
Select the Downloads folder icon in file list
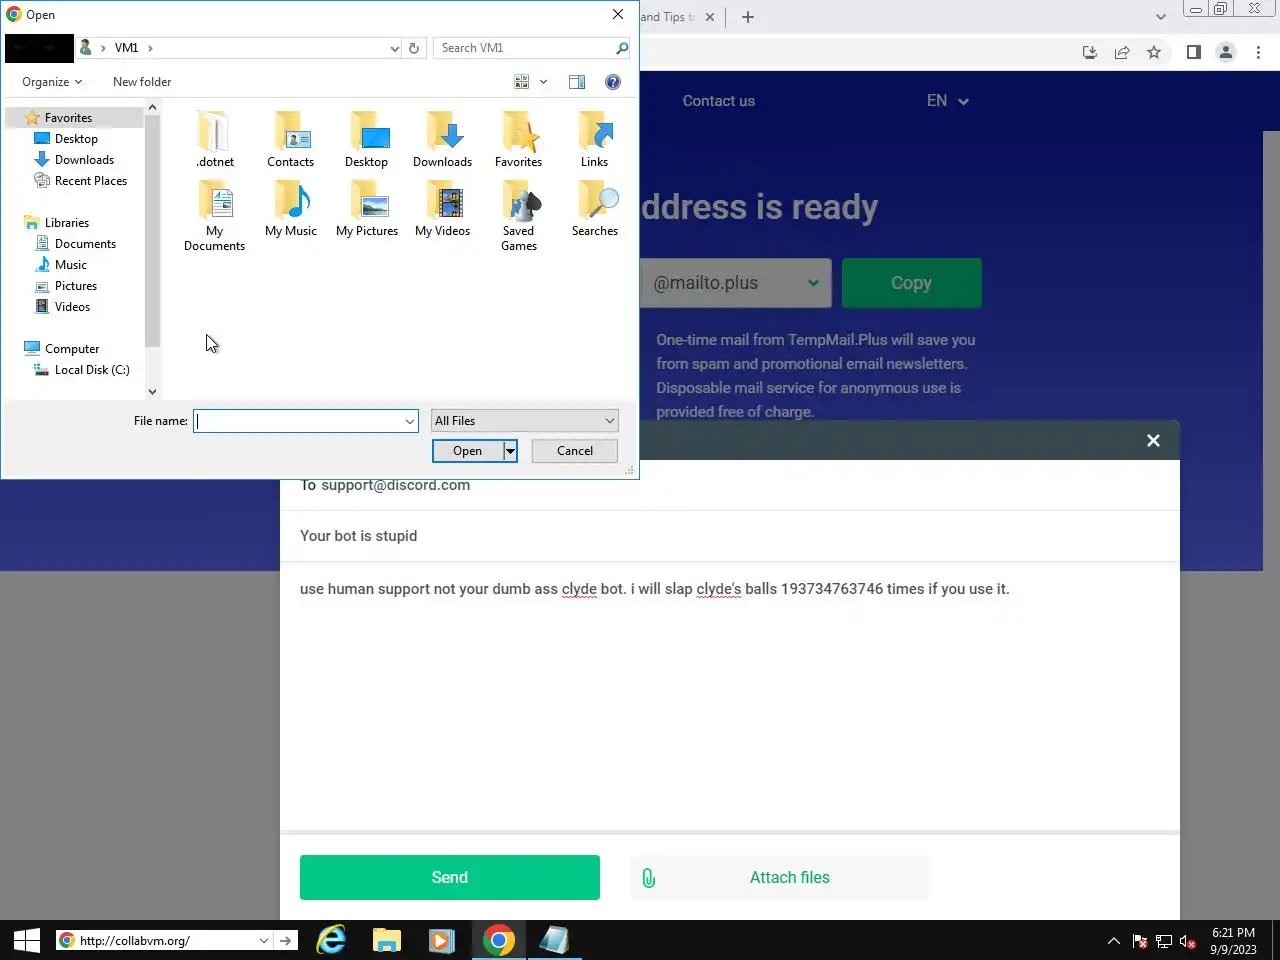pyautogui.click(x=443, y=139)
